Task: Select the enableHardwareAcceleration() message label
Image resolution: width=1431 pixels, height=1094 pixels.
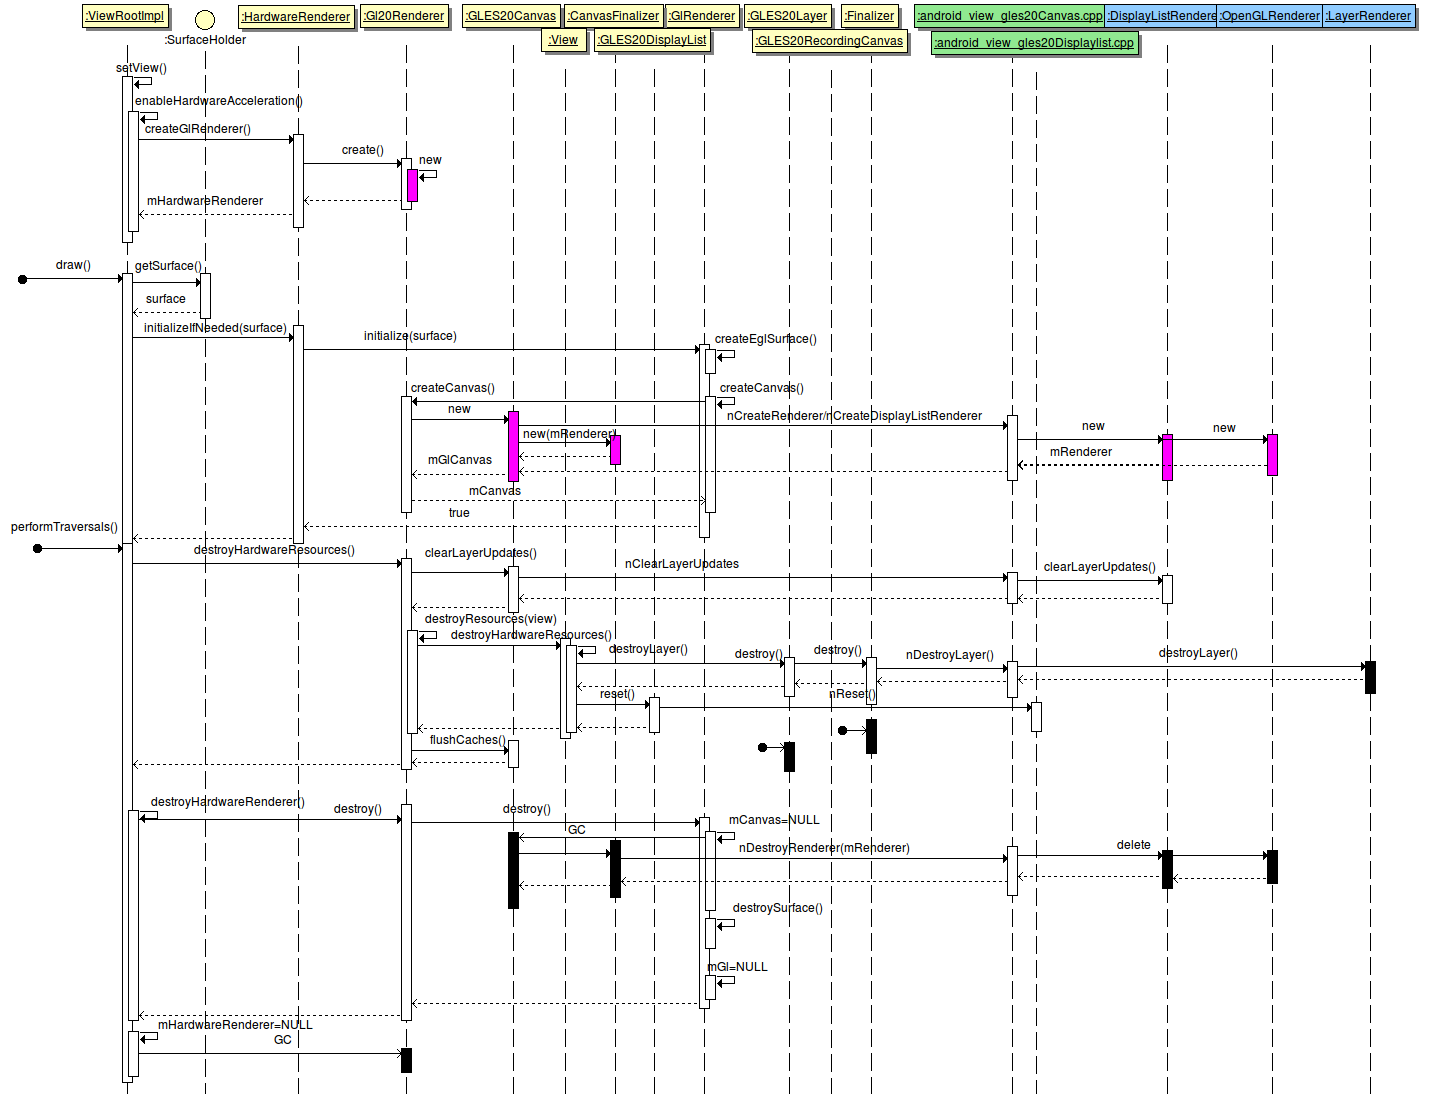Action: click(219, 101)
